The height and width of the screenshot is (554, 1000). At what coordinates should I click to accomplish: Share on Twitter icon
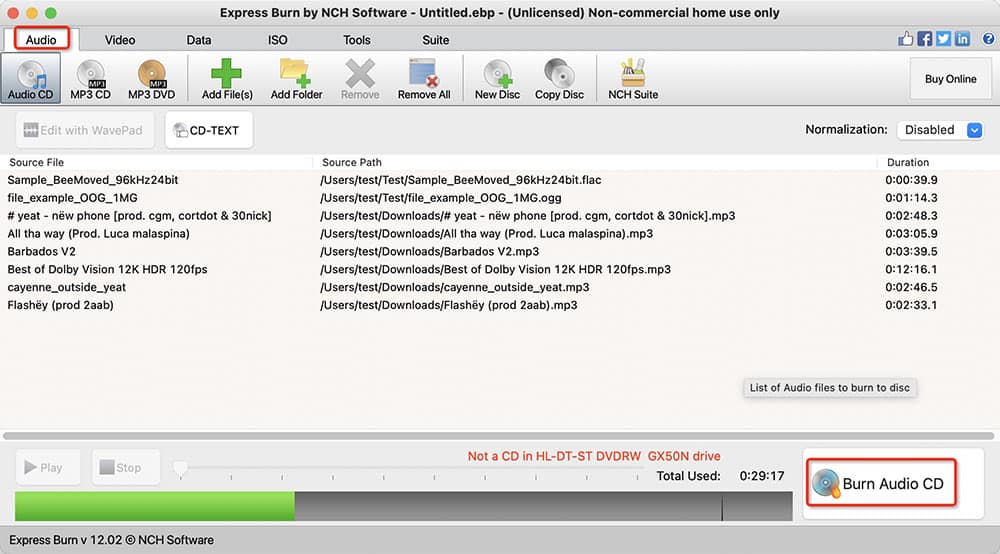pos(943,39)
